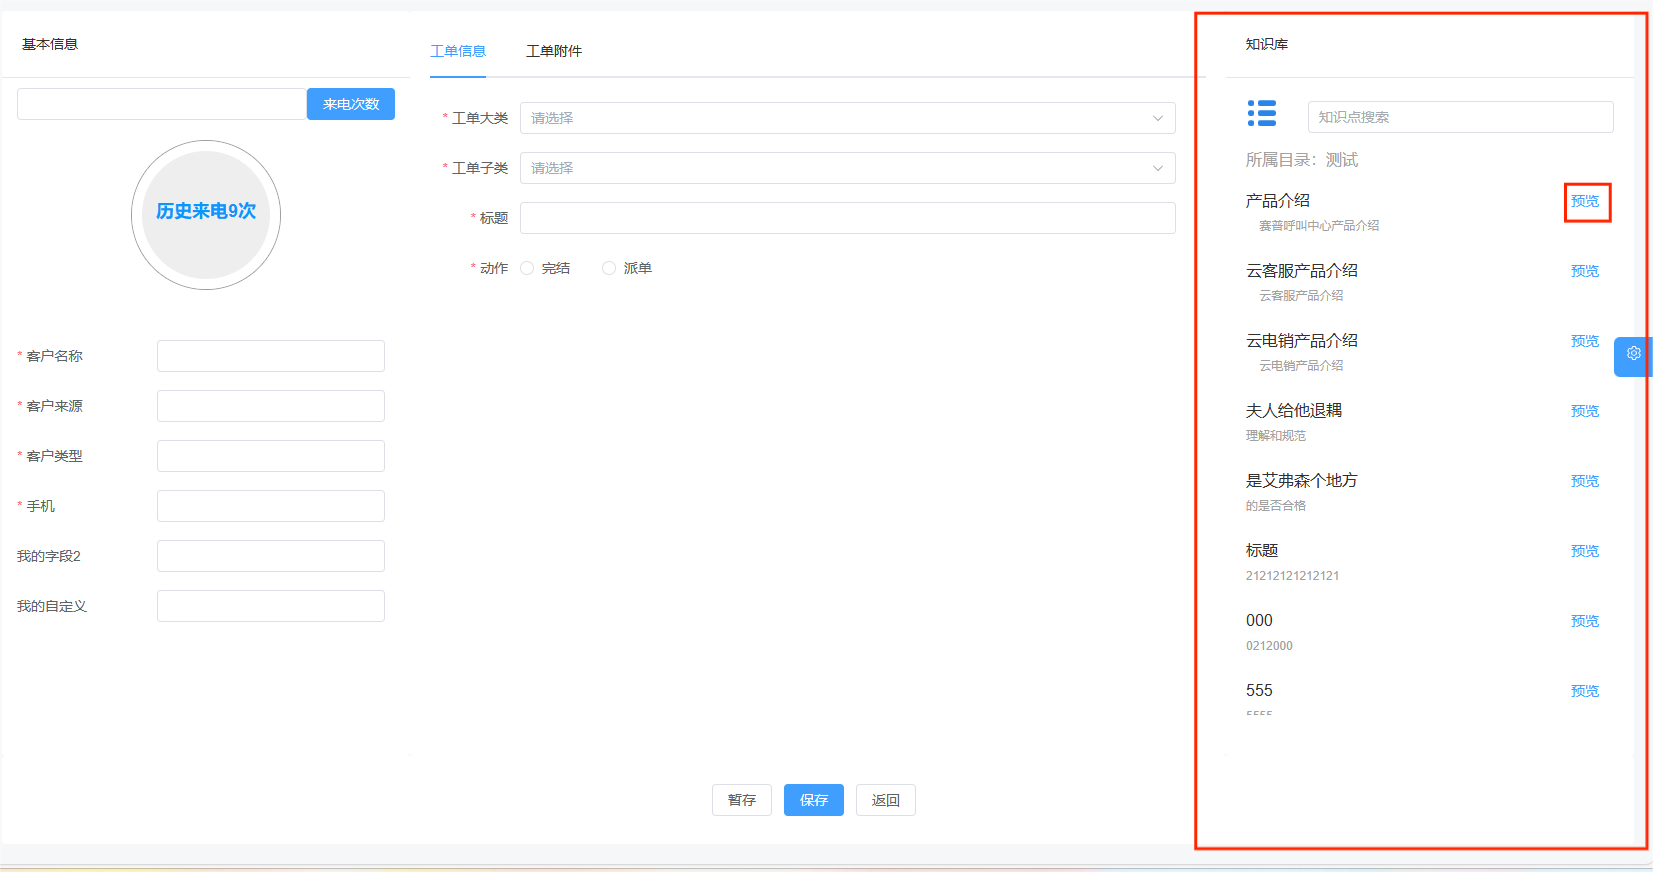Preview the 云客服产品介绍 item
The width and height of the screenshot is (1653, 872).
(1585, 271)
